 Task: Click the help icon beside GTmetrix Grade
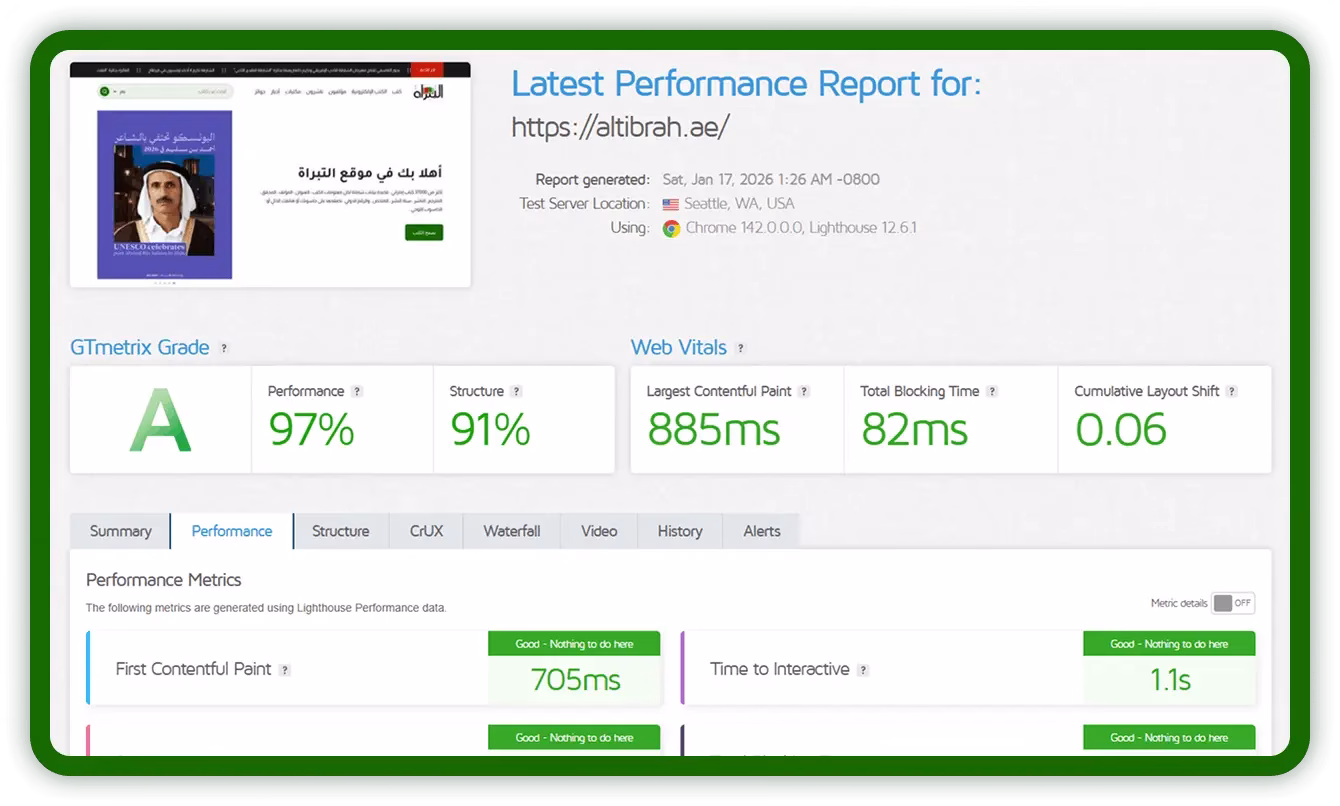click(x=224, y=348)
